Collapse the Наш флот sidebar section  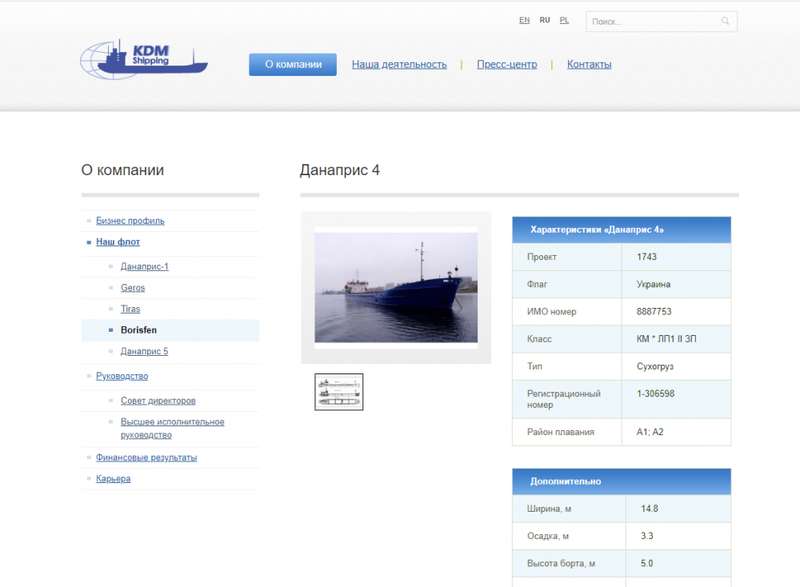pos(118,242)
